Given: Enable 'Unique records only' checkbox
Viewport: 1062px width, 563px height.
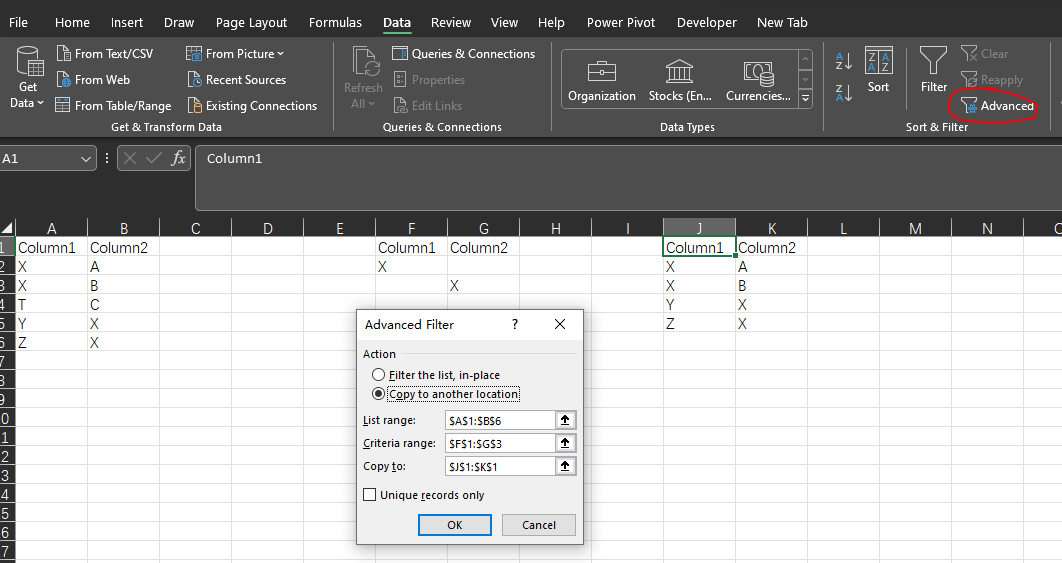Looking at the screenshot, I should tap(370, 495).
